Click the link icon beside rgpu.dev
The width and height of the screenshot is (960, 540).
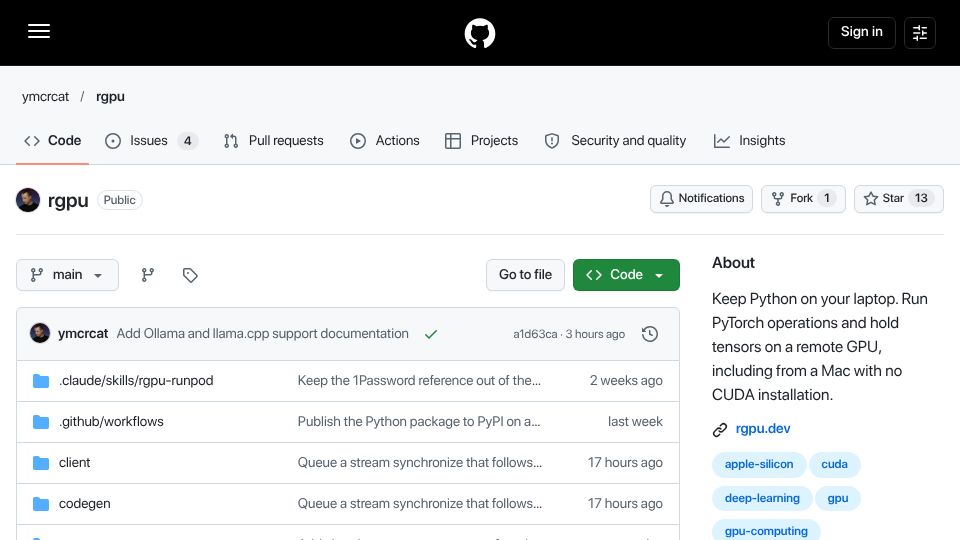pos(720,430)
